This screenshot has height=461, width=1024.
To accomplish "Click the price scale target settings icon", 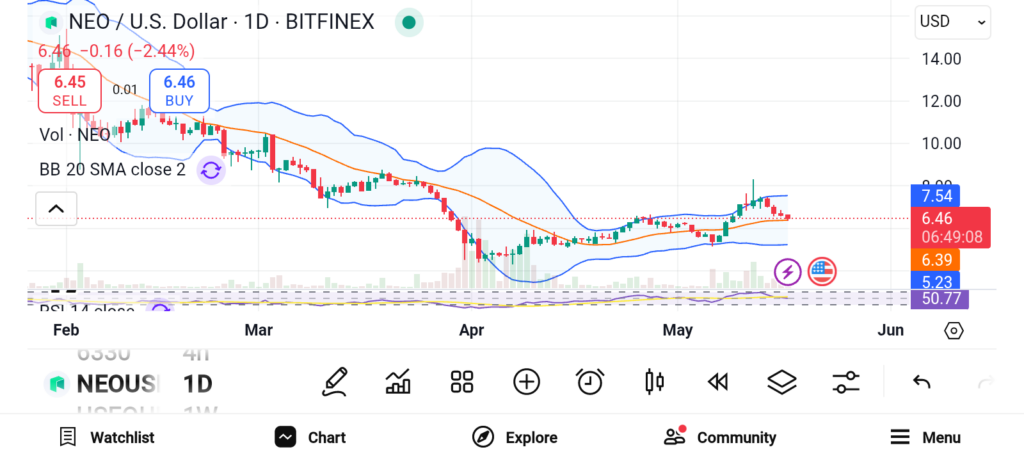I will pyautogui.click(x=953, y=330).
